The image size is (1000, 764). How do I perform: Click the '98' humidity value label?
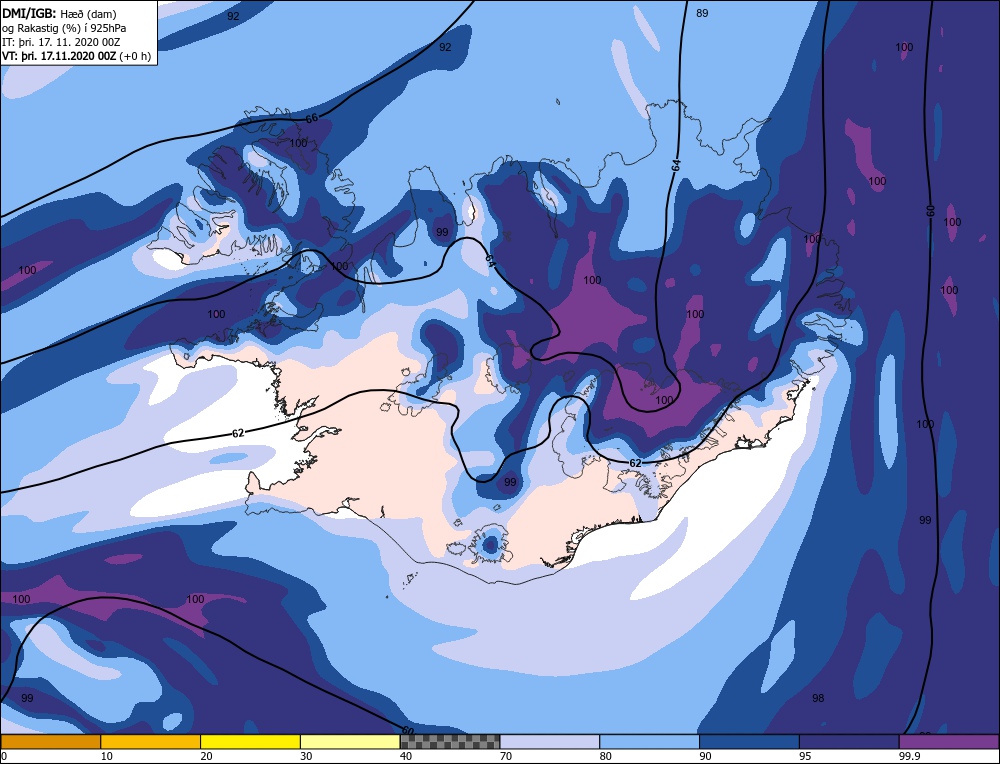pos(818,698)
